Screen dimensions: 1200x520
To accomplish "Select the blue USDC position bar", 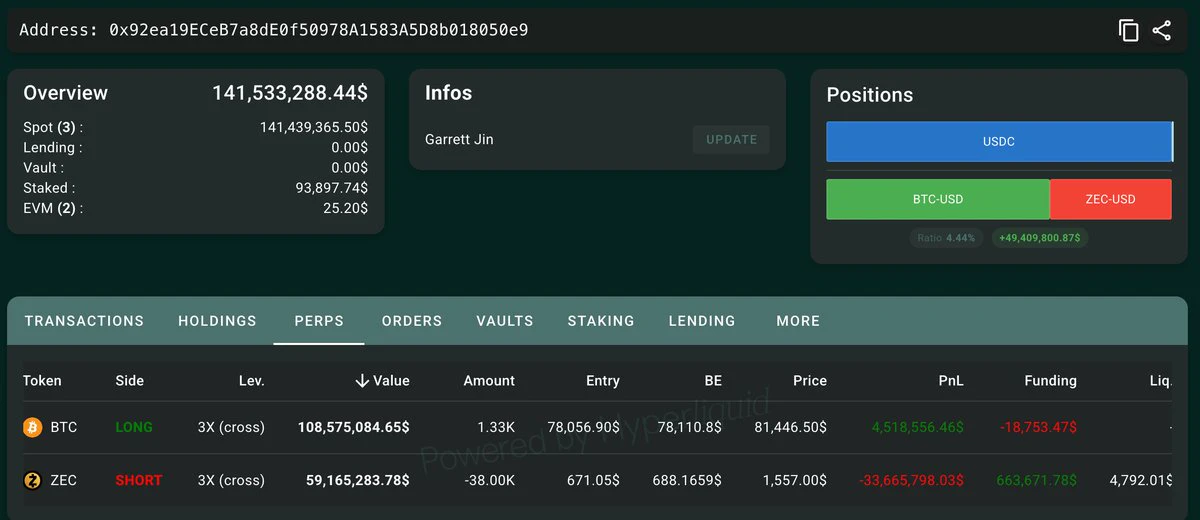I will [x=999, y=142].
